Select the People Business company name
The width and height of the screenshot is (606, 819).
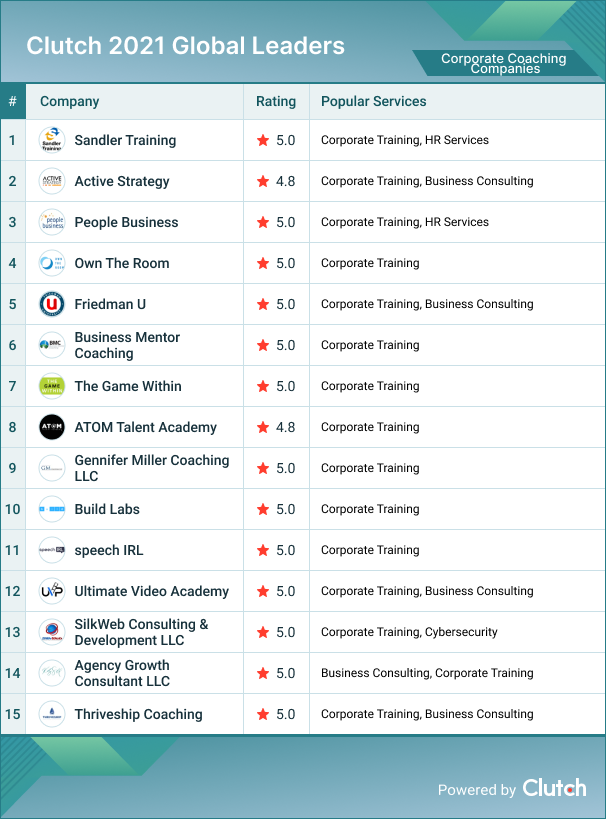pos(126,223)
